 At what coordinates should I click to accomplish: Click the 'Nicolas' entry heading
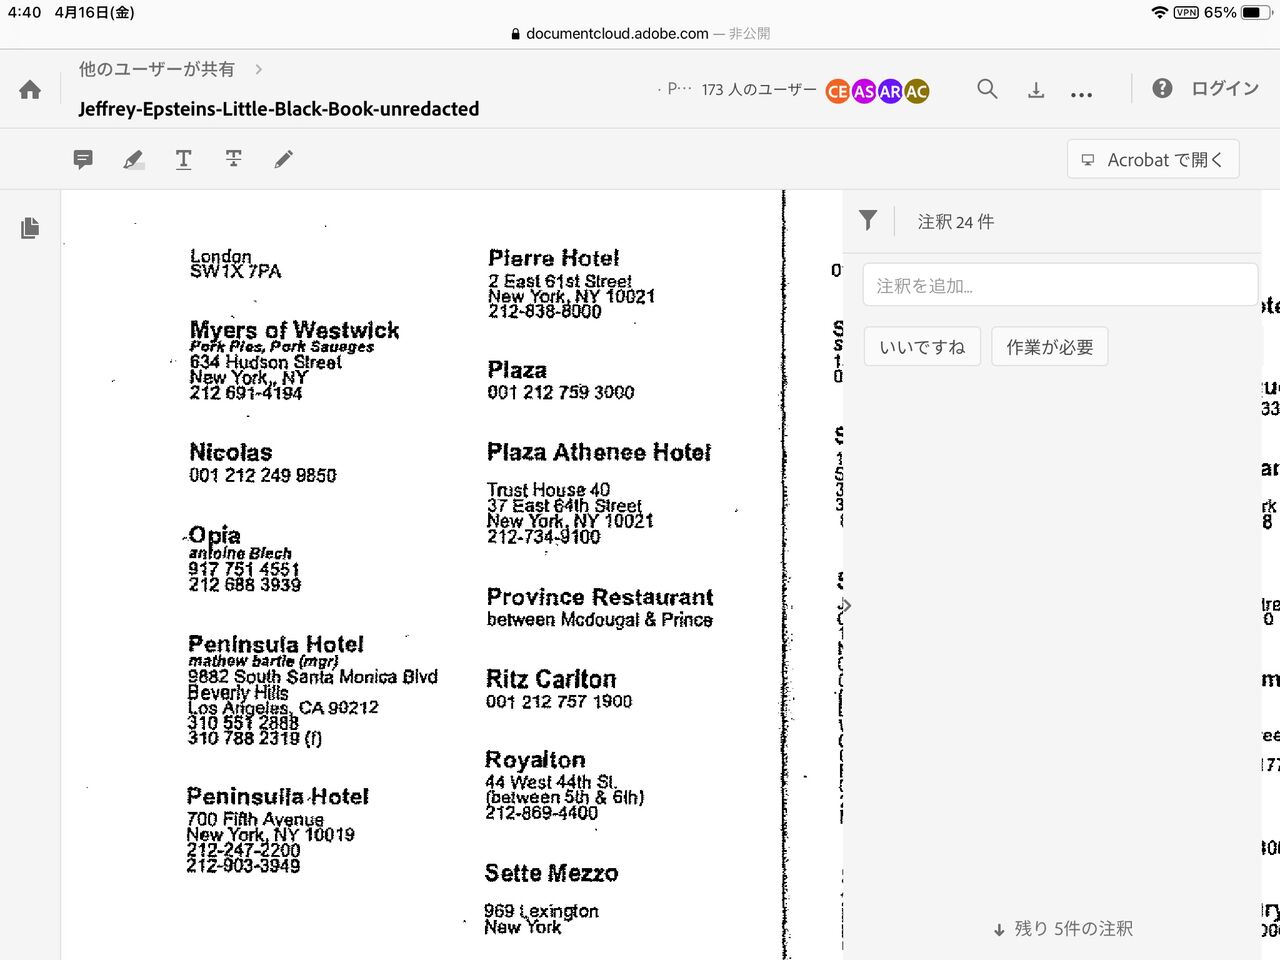pyautogui.click(x=231, y=452)
